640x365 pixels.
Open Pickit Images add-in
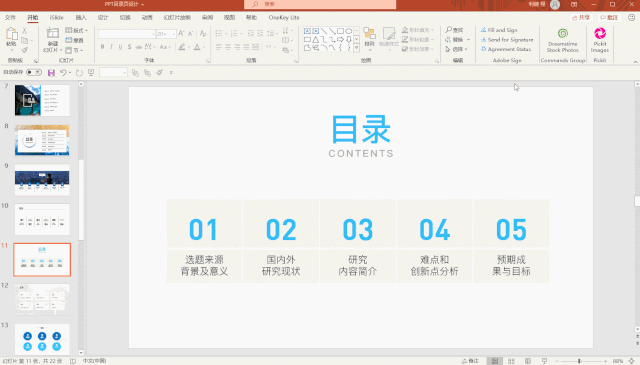coord(600,40)
